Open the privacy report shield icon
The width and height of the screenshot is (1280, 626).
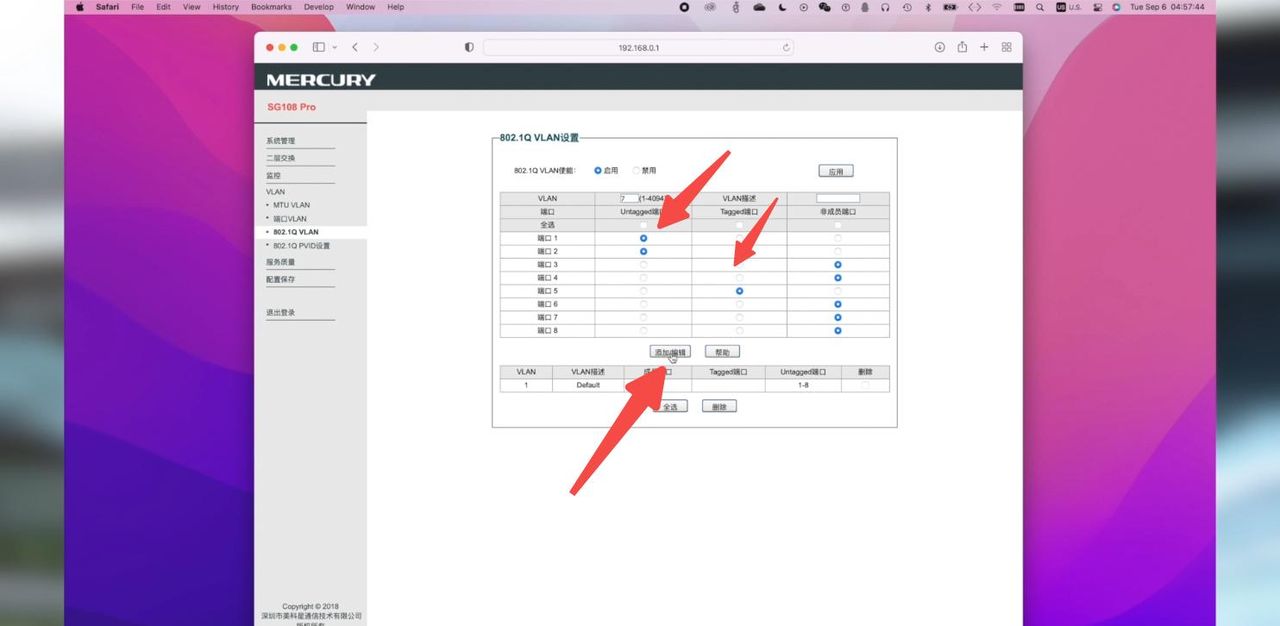(x=469, y=47)
